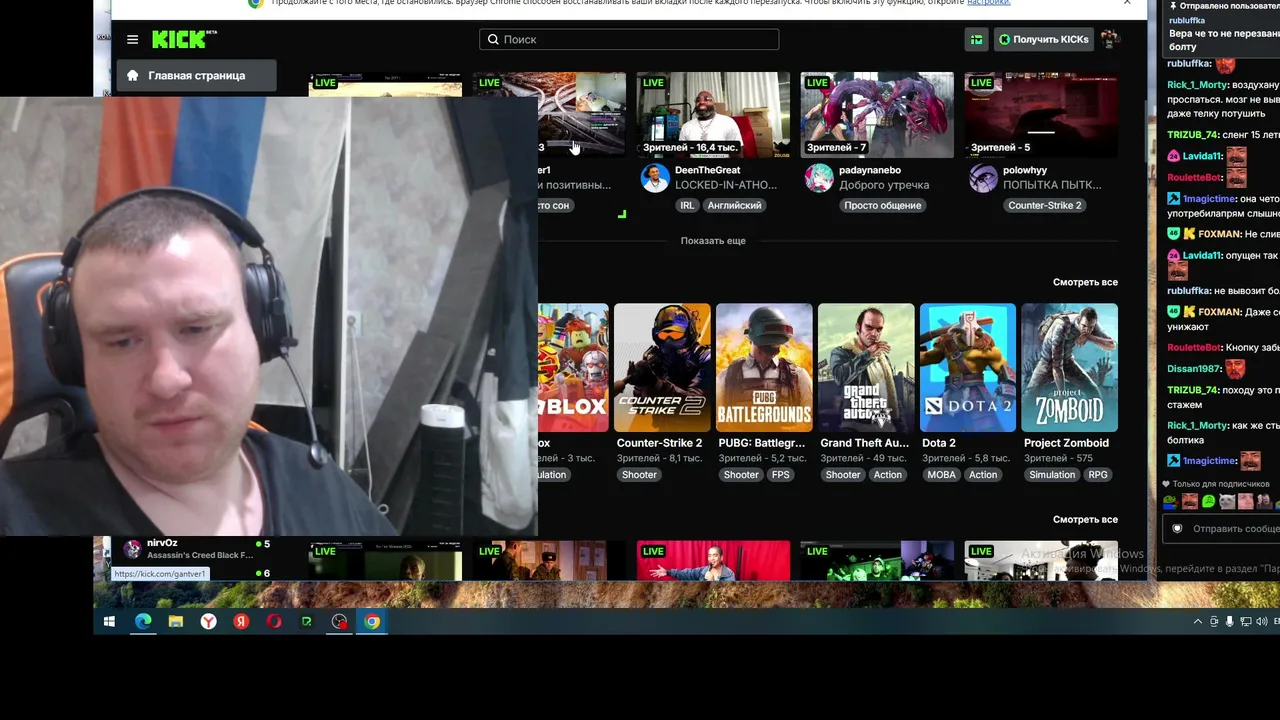Open File Explorer from taskbar
This screenshot has width=1280, height=720.
[x=176, y=622]
